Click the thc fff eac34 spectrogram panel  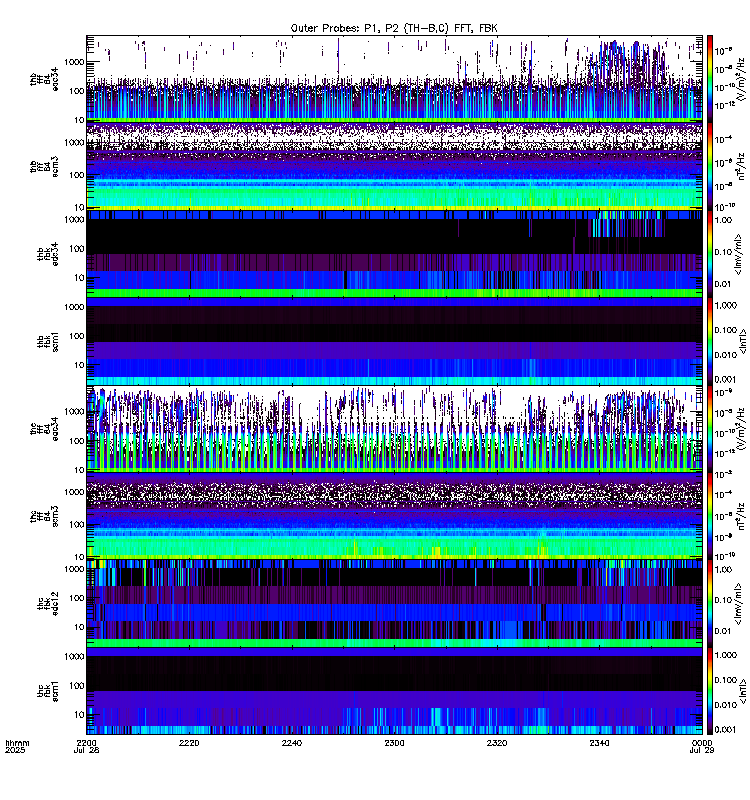(x=394, y=429)
